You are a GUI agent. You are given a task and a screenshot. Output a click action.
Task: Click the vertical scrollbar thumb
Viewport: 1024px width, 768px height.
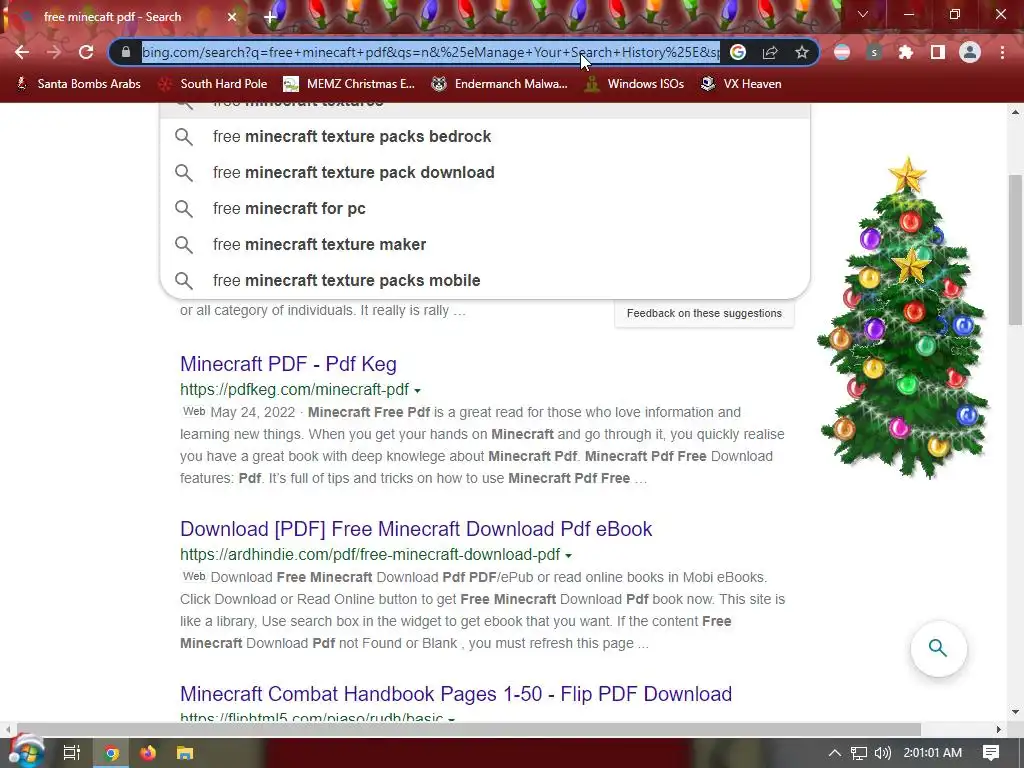(1015, 249)
